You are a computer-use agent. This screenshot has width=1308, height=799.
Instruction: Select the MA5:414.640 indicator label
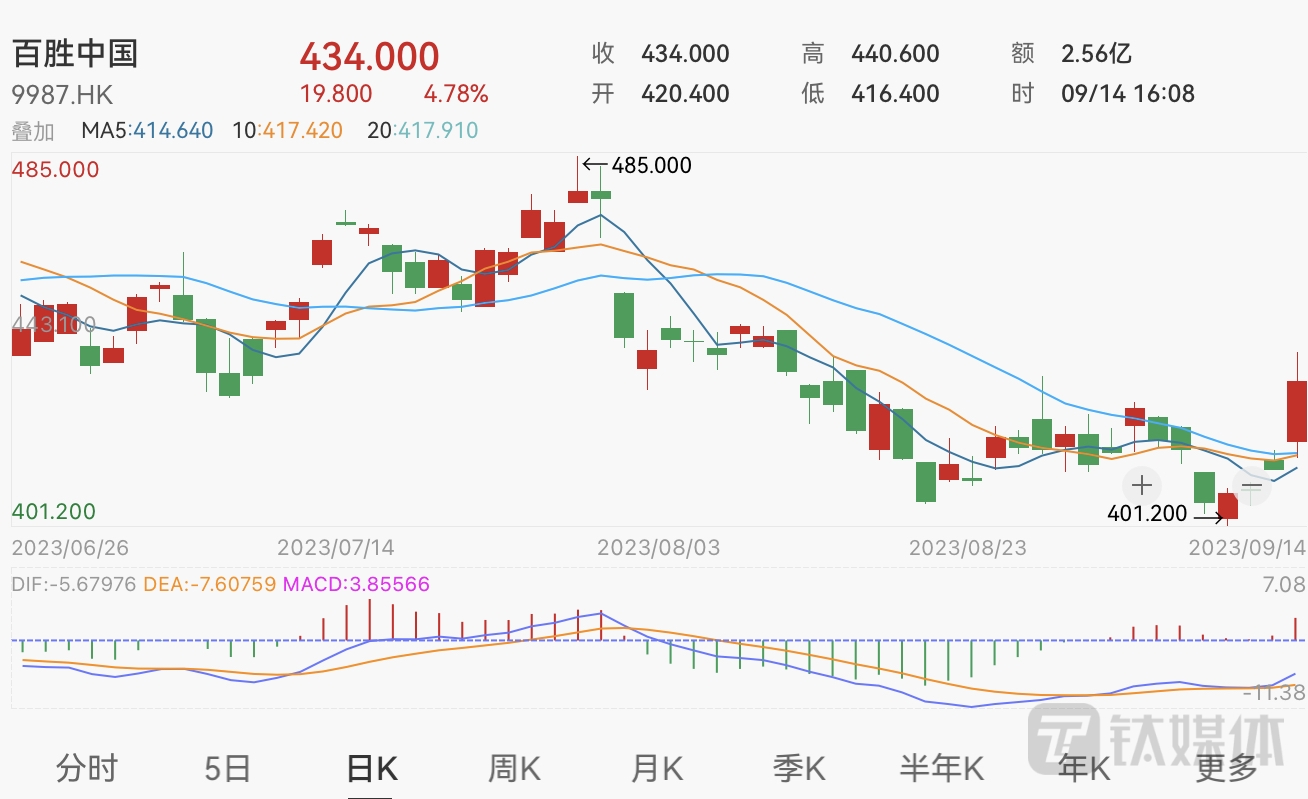pyautogui.click(x=148, y=131)
